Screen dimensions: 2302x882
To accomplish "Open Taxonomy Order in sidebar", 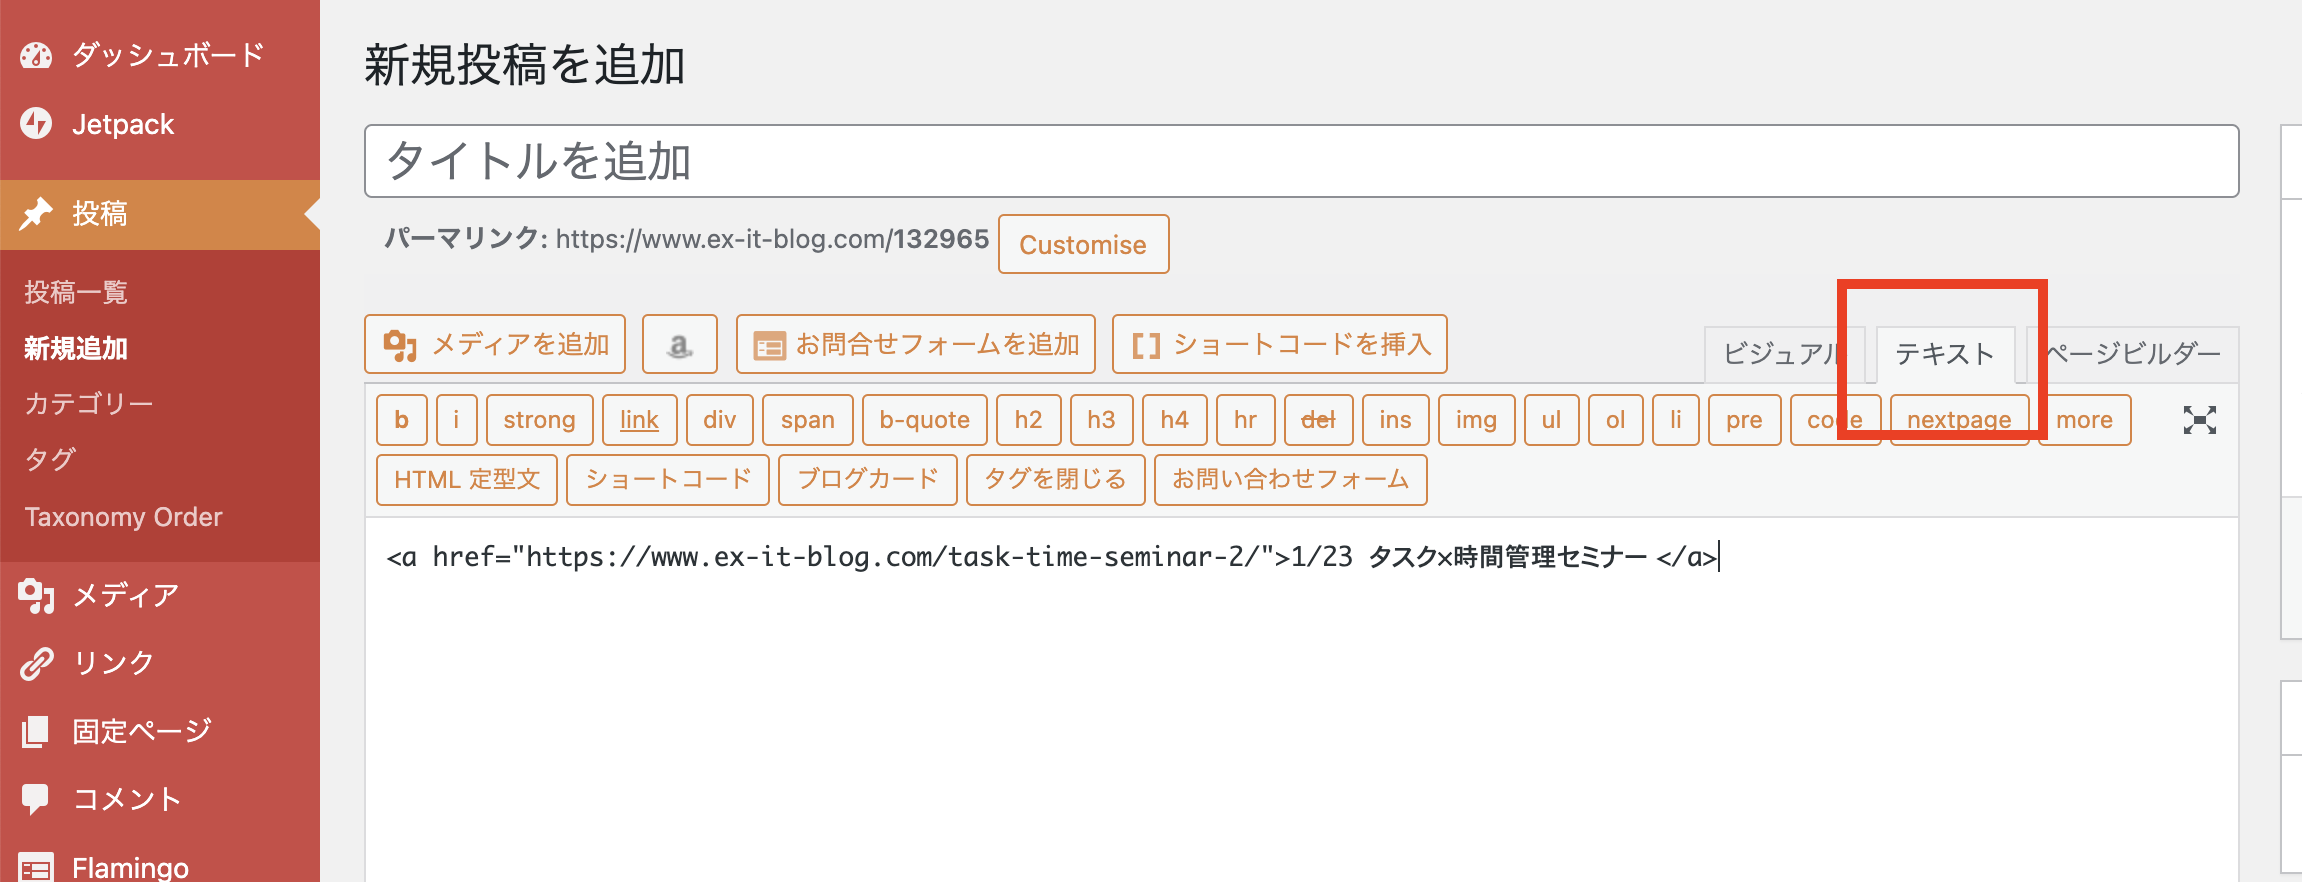I will point(123,517).
